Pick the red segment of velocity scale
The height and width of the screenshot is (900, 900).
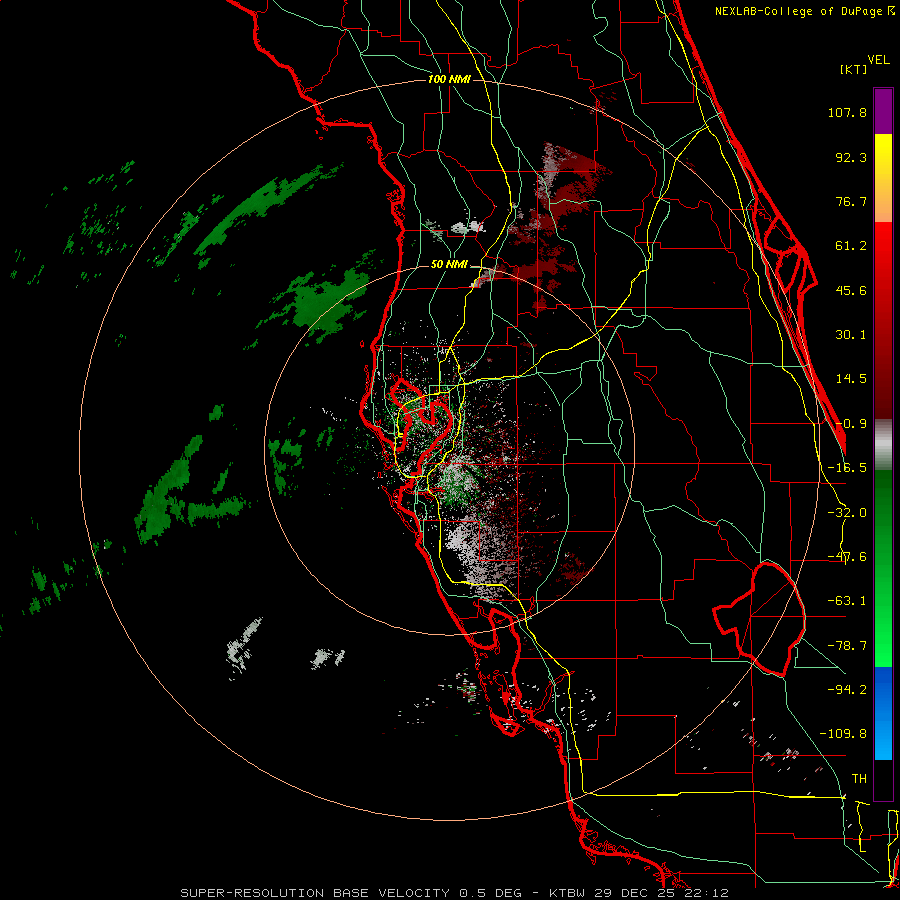(883, 320)
